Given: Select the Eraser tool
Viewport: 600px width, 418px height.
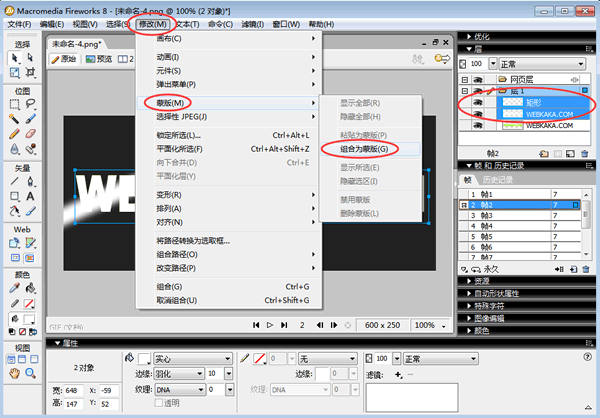Looking at the screenshot, I should tap(30, 134).
